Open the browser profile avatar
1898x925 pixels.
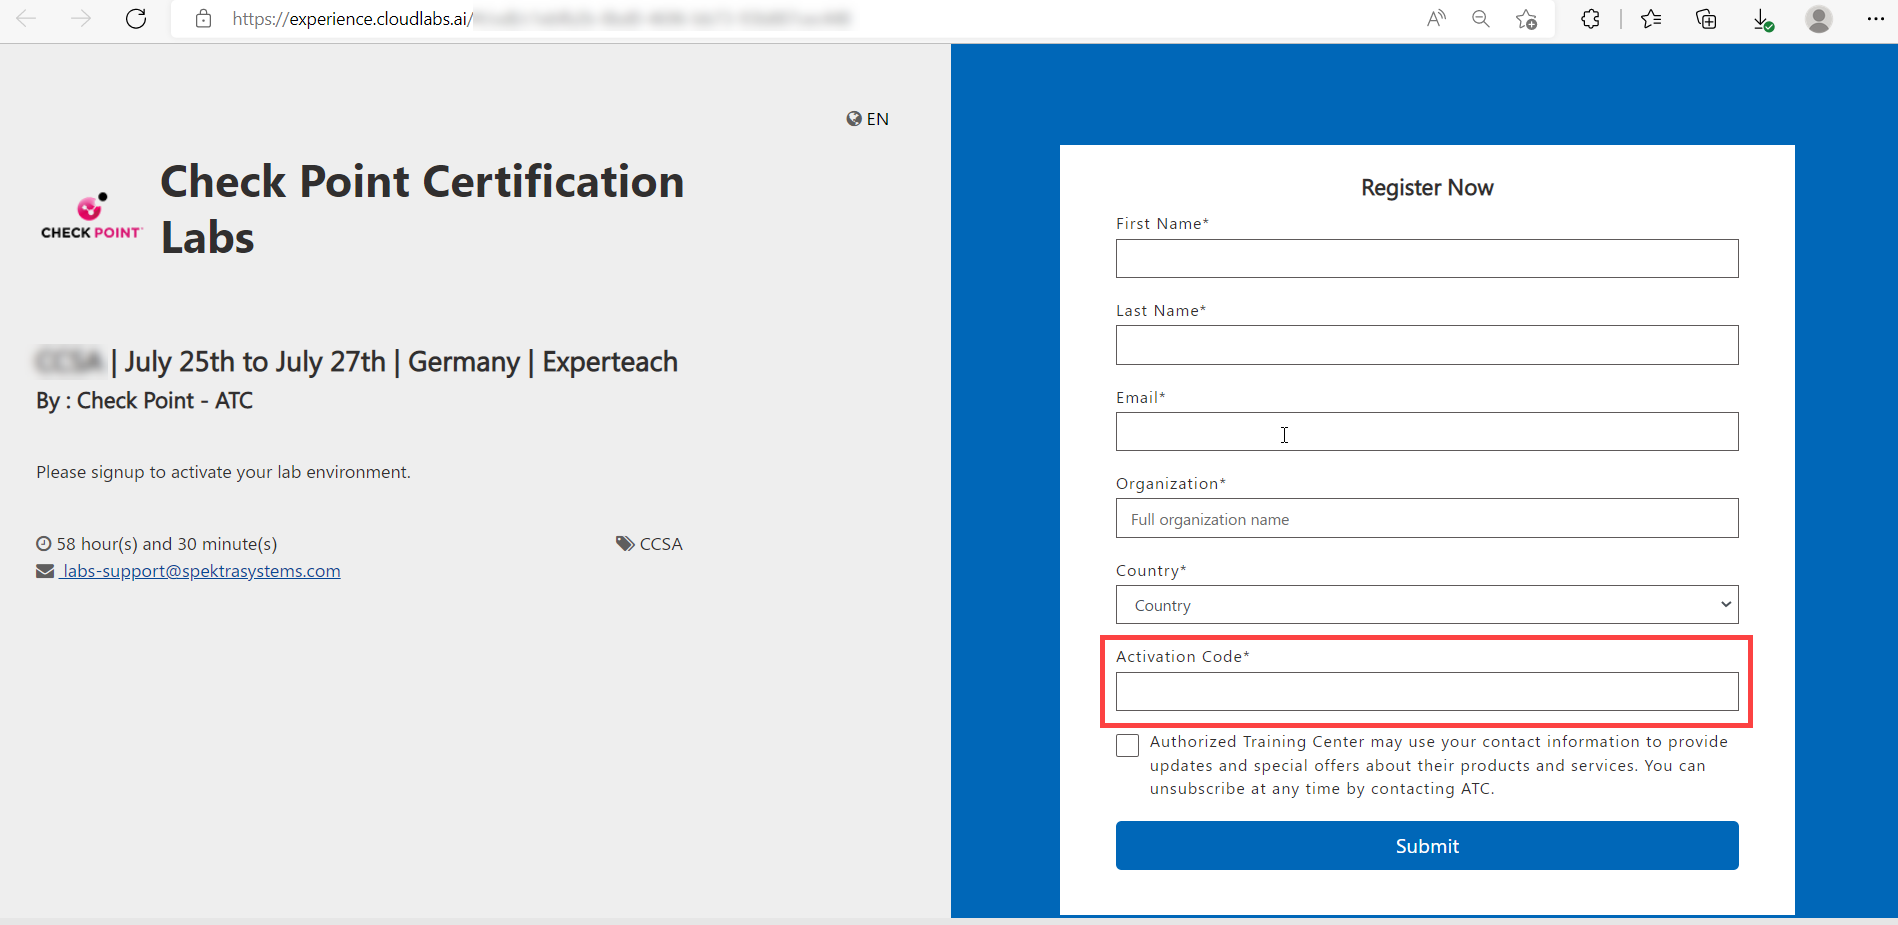(1819, 19)
